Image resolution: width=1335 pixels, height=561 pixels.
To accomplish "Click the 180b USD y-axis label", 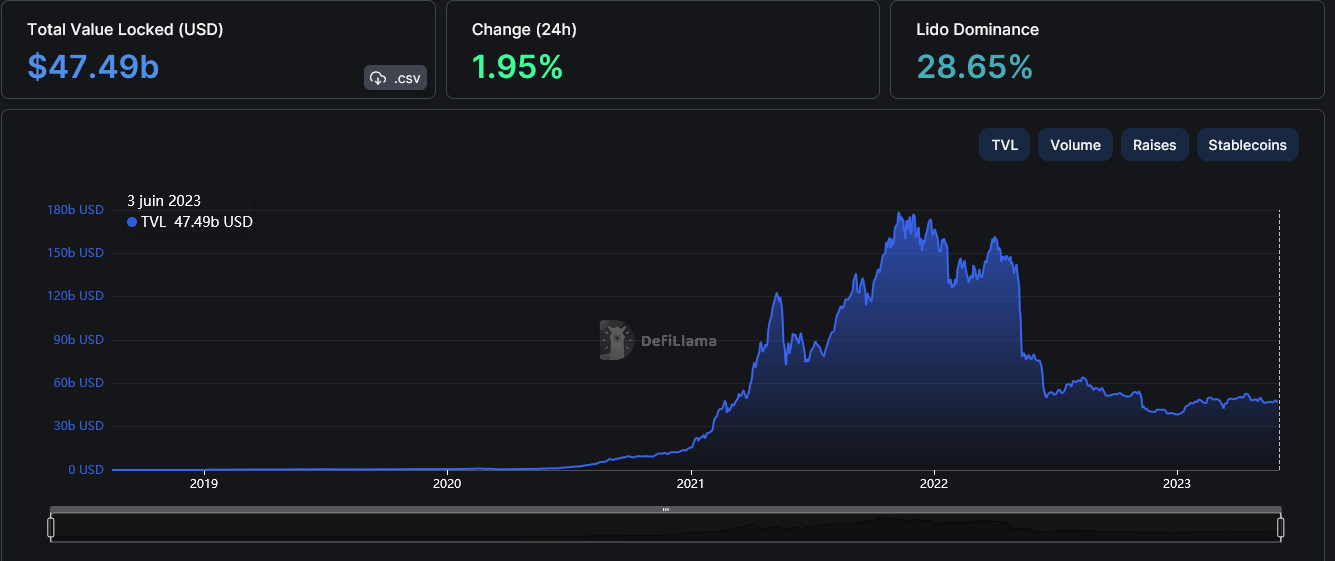I will [x=75, y=210].
